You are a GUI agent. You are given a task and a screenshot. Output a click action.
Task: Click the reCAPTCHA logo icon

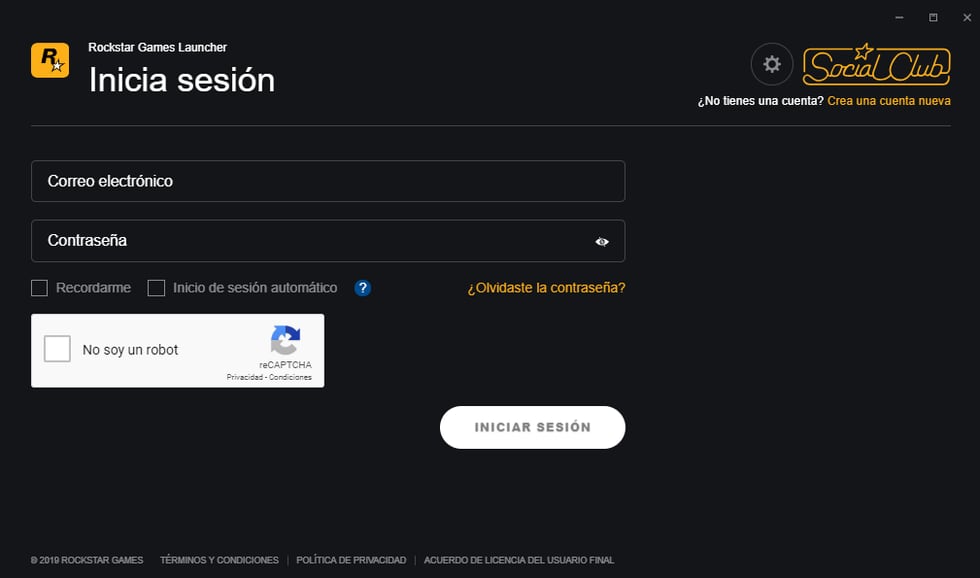[x=286, y=340]
